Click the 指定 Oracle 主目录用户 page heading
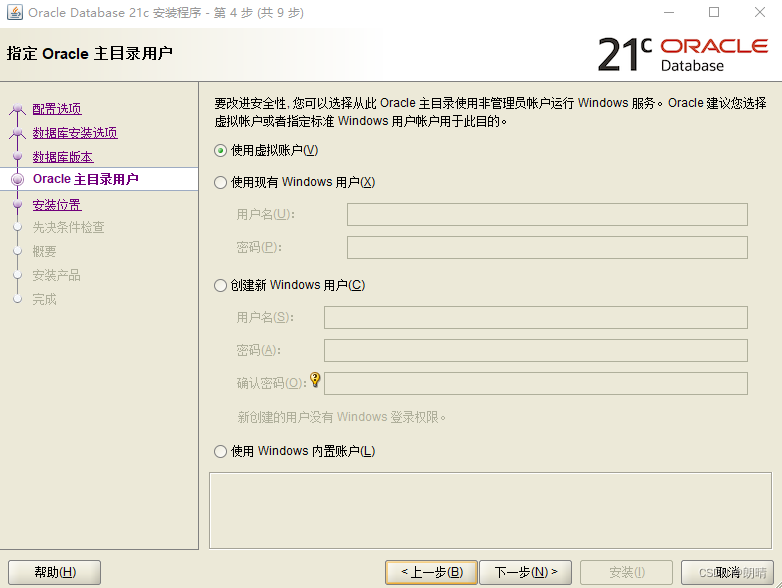This screenshot has width=782, height=588. [90, 53]
